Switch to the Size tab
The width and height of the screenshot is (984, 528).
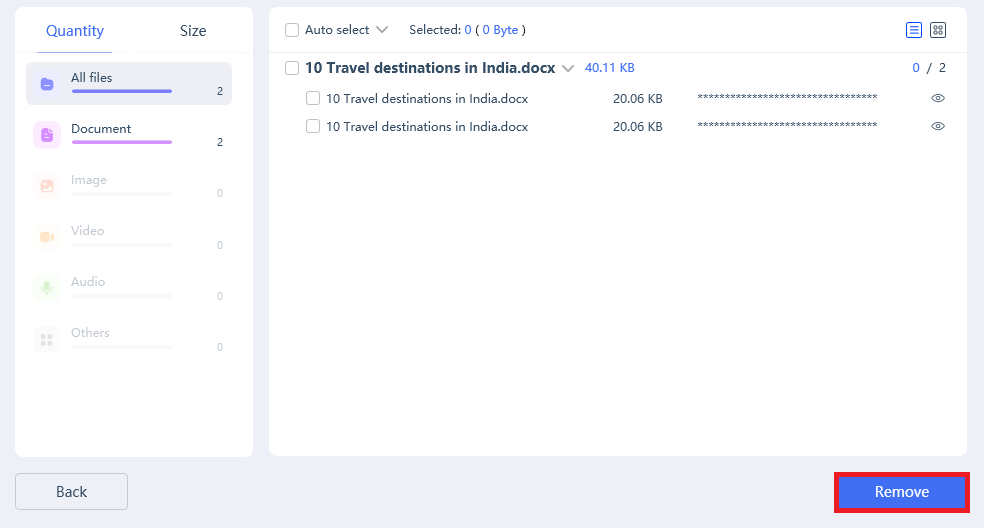193,31
